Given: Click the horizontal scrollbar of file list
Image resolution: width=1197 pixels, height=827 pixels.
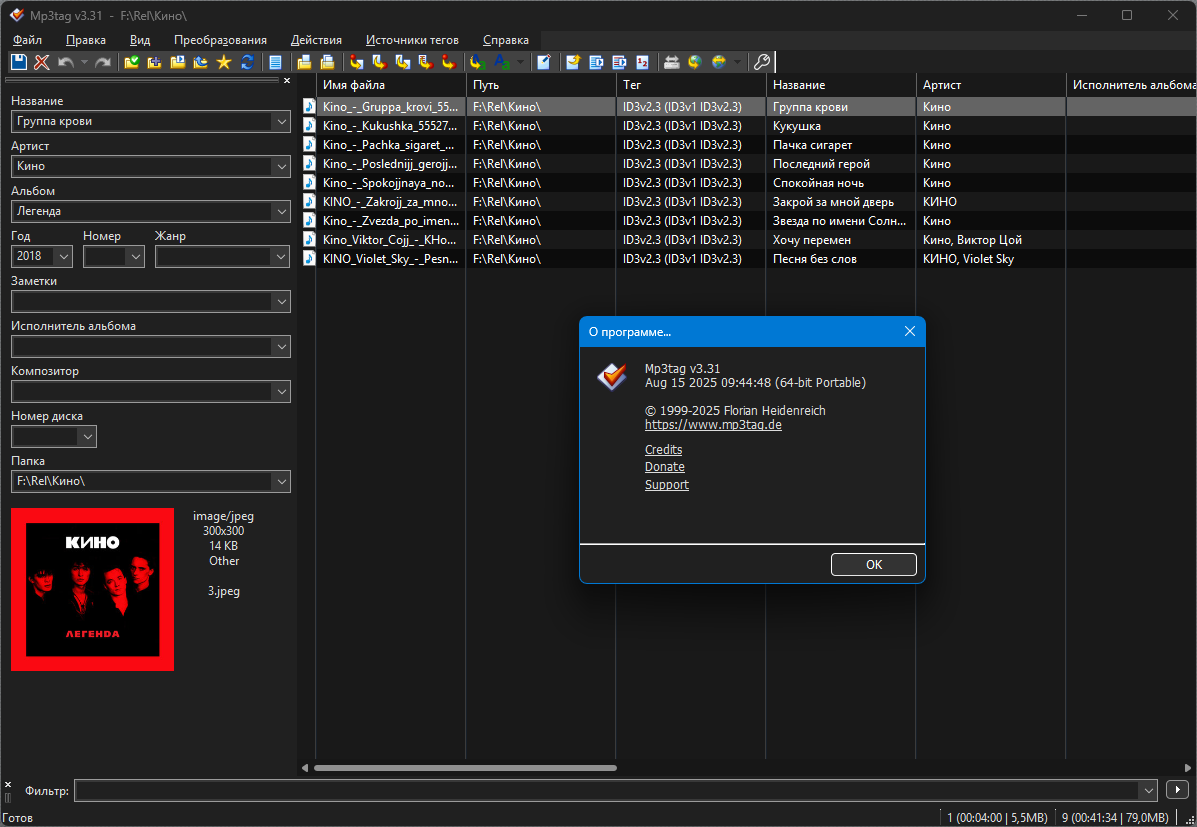Looking at the screenshot, I should 466,768.
